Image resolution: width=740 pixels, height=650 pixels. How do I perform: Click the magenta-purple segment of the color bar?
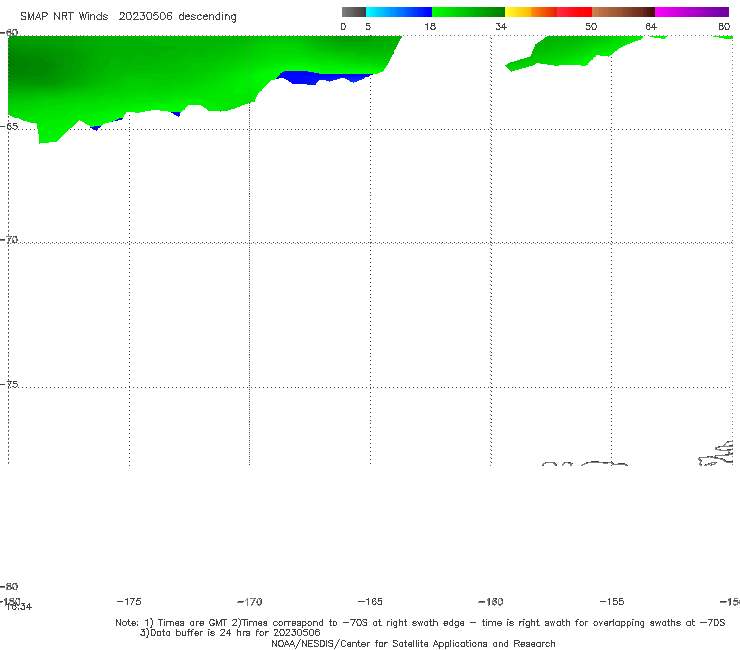point(692,12)
